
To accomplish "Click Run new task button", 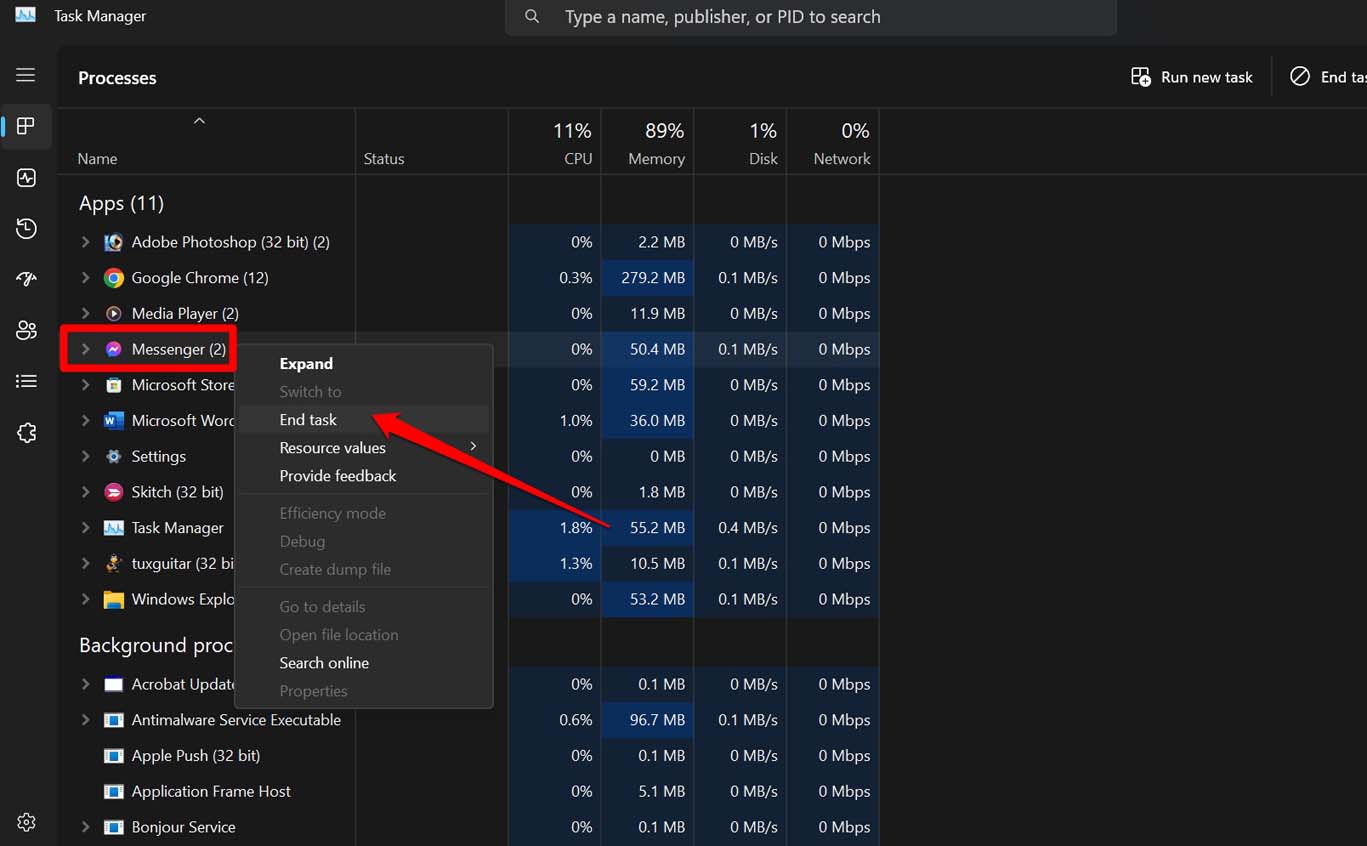I will click(x=1191, y=77).
